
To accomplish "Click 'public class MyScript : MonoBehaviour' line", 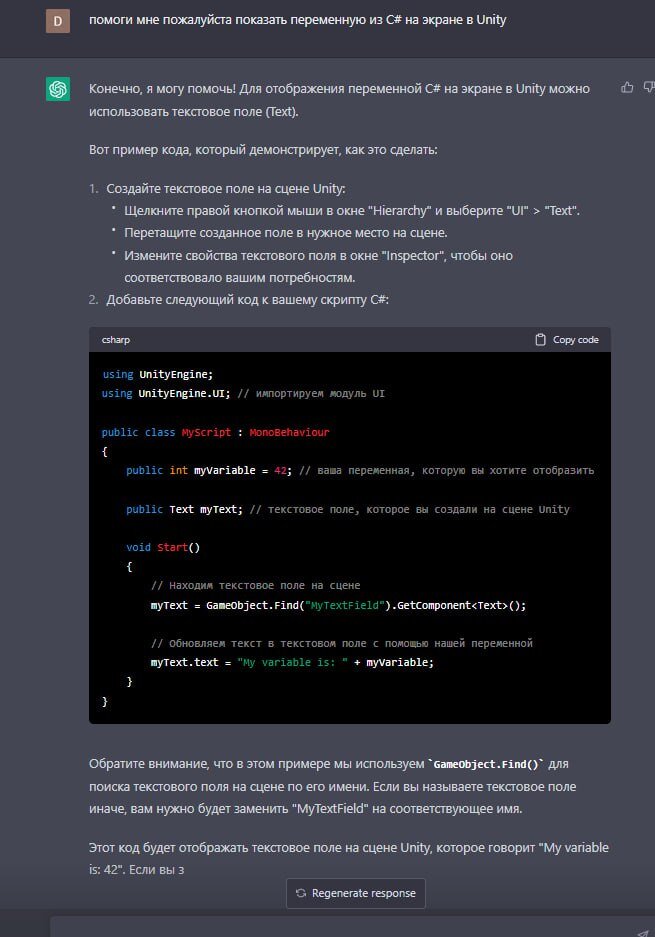I will [x=216, y=432].
